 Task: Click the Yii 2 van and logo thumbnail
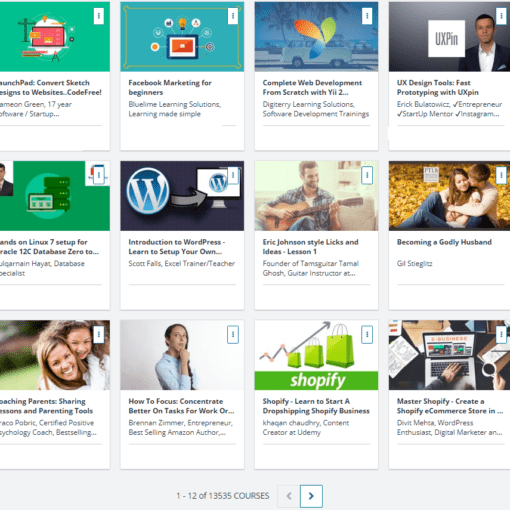[316, 37]
